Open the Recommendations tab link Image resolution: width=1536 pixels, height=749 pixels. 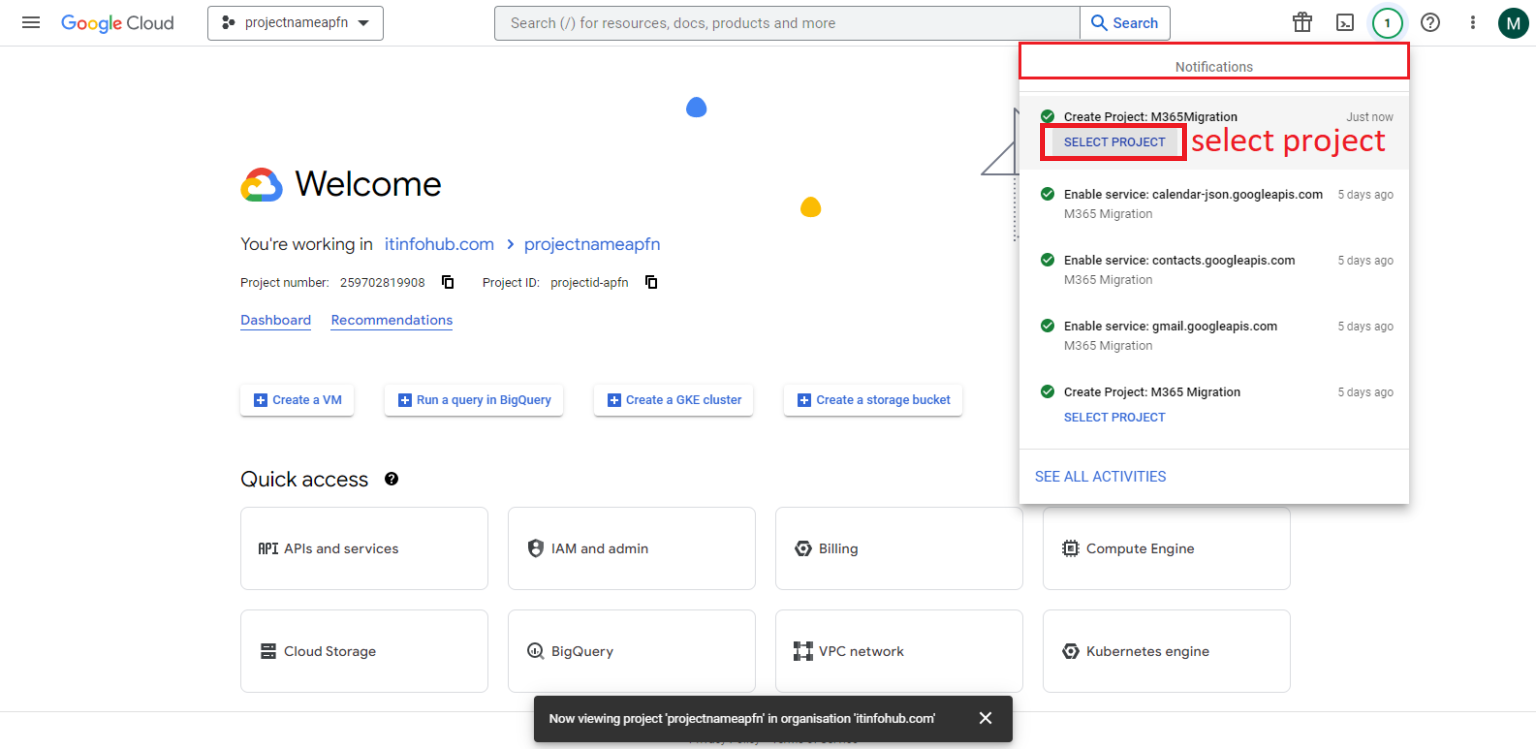(392, 320)
